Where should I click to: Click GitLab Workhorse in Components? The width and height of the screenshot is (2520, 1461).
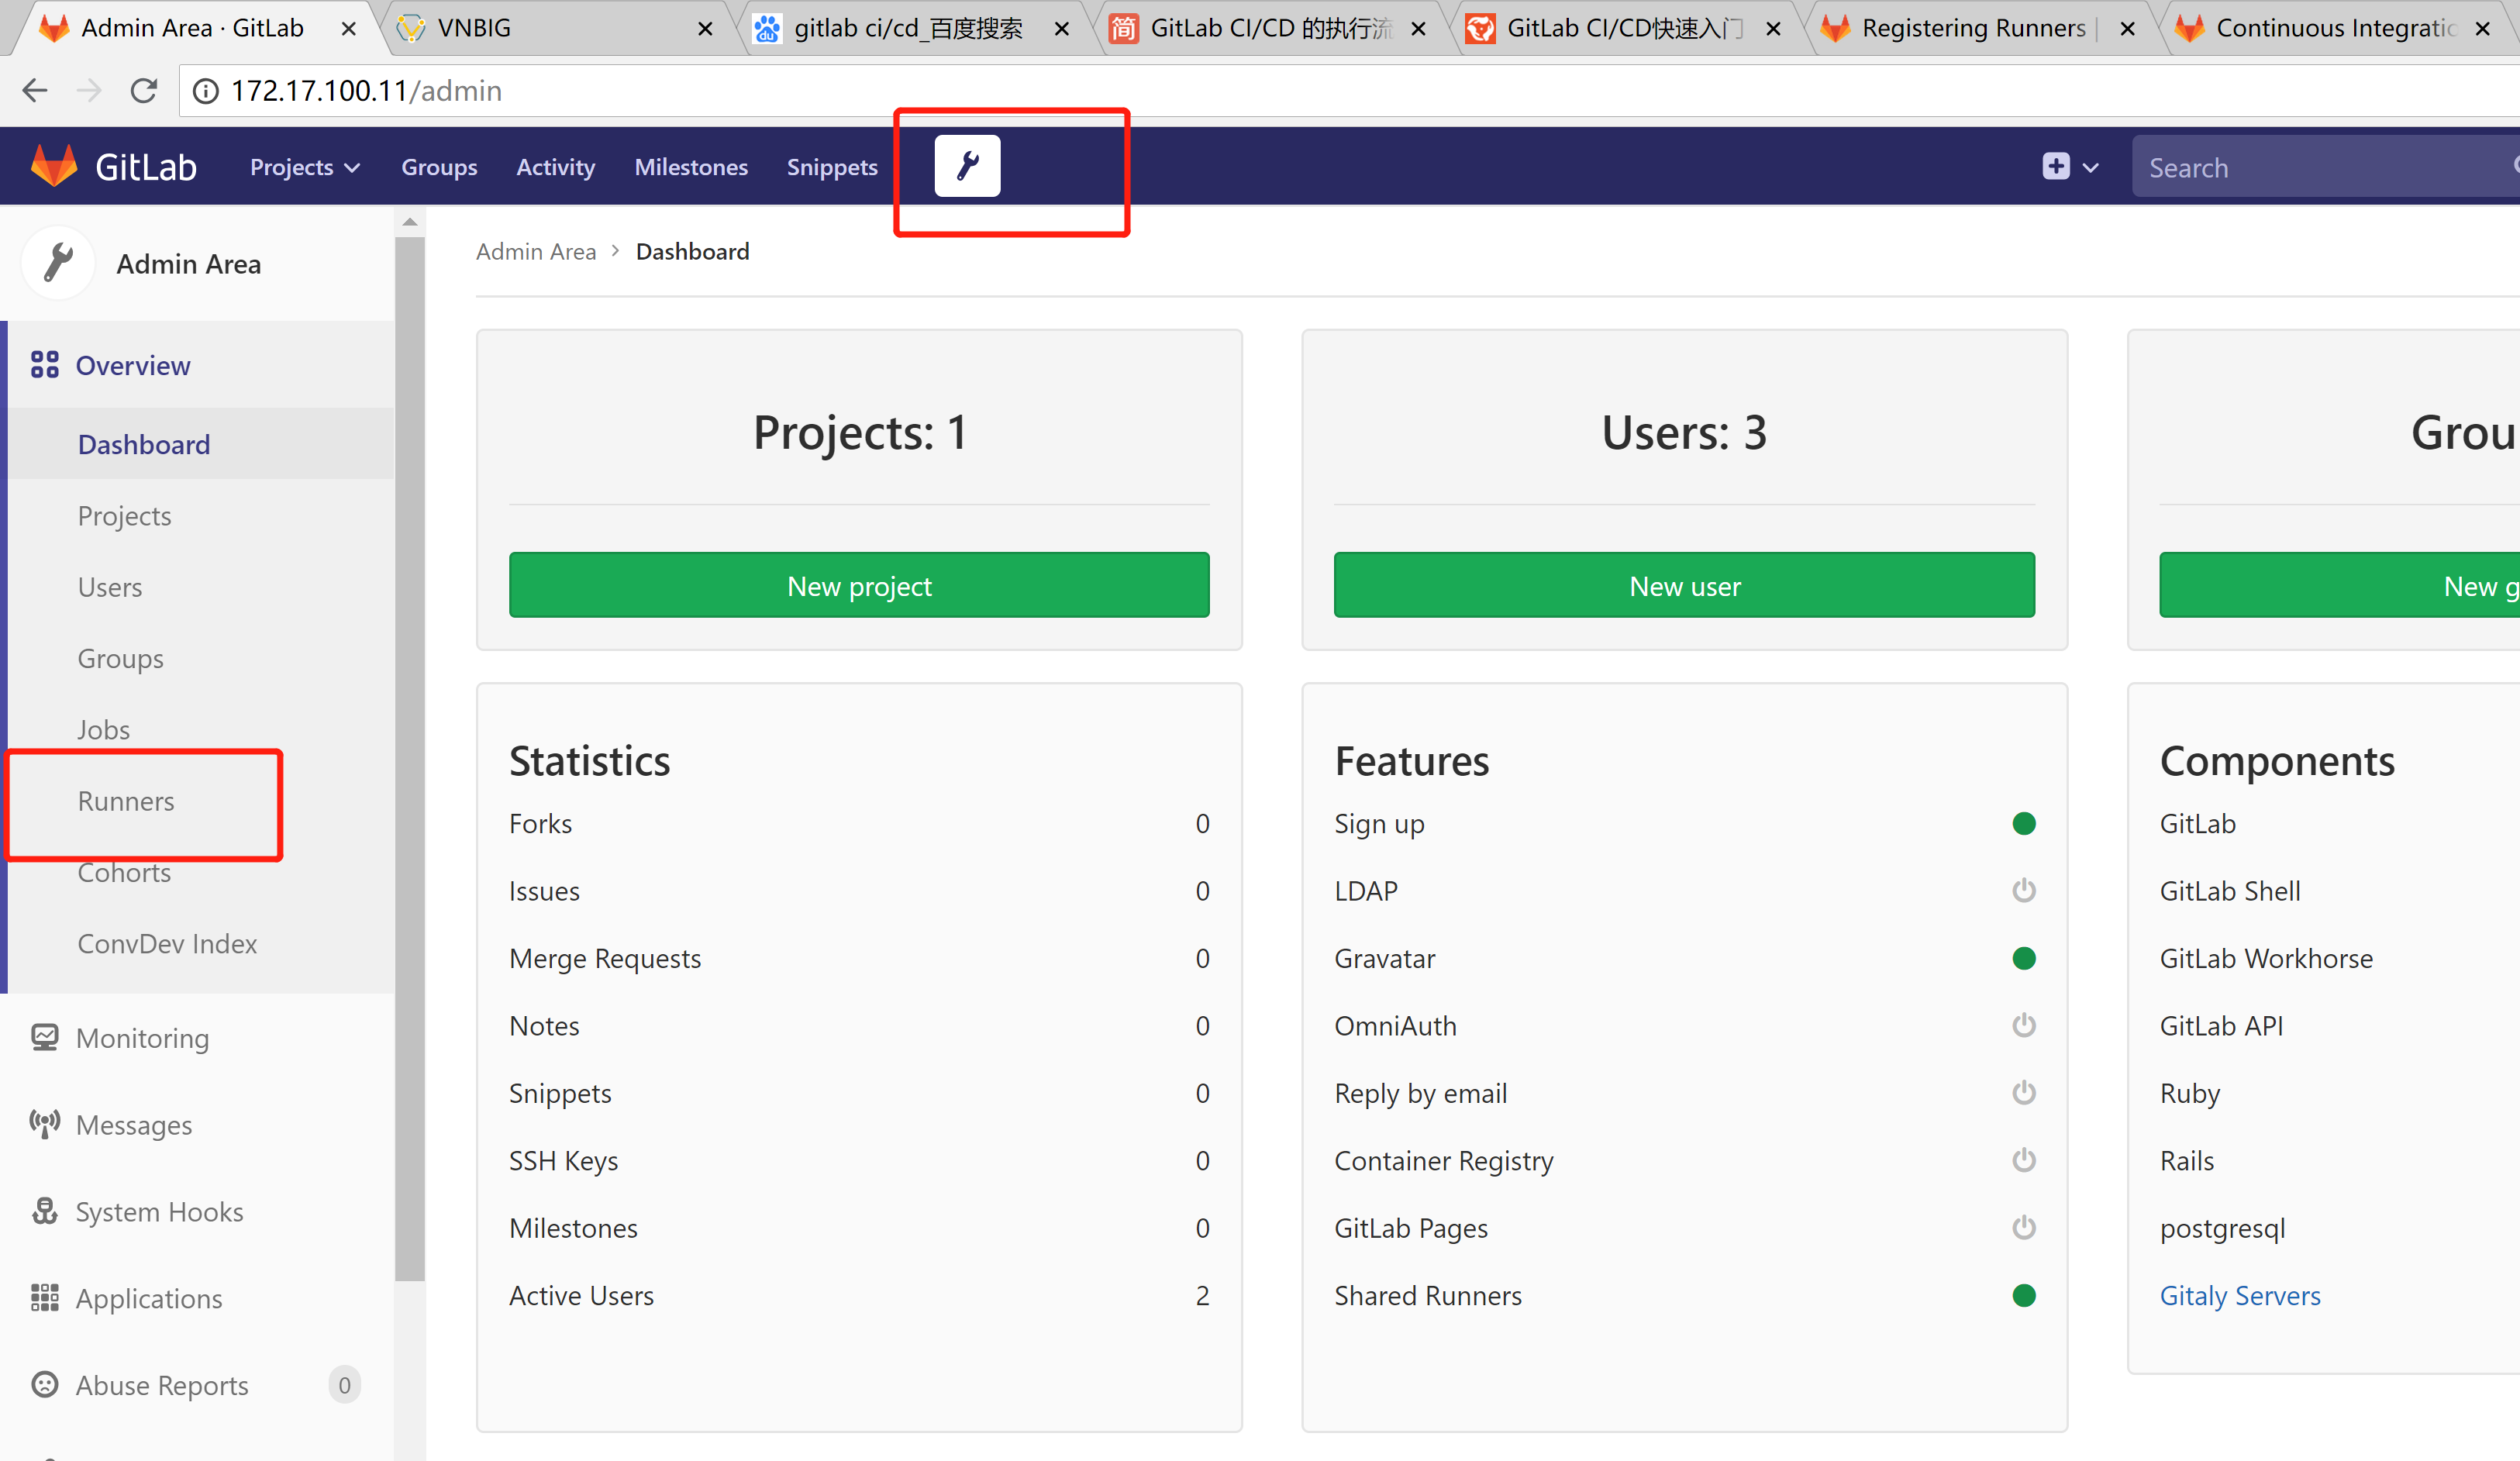tap(2266, 958)
